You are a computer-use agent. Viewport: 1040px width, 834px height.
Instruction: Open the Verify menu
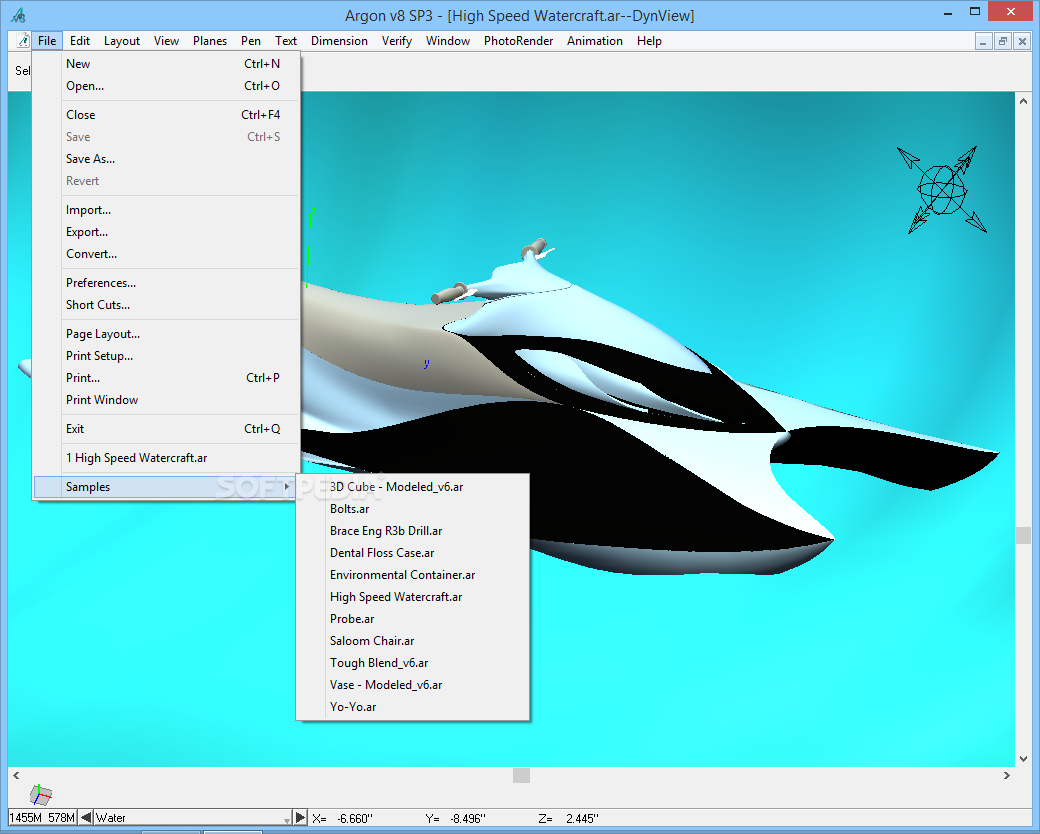397,40
